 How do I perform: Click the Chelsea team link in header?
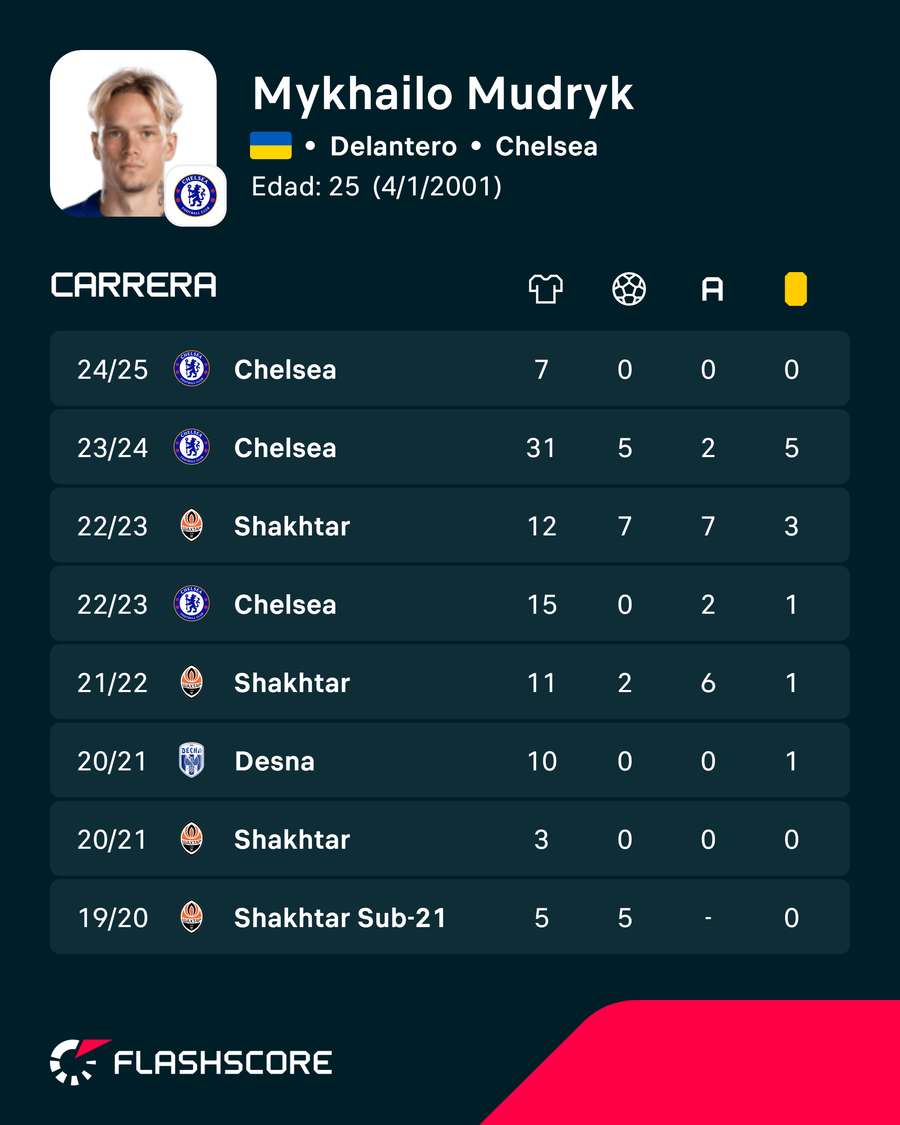pyautogui.click(x=546, y=146)
